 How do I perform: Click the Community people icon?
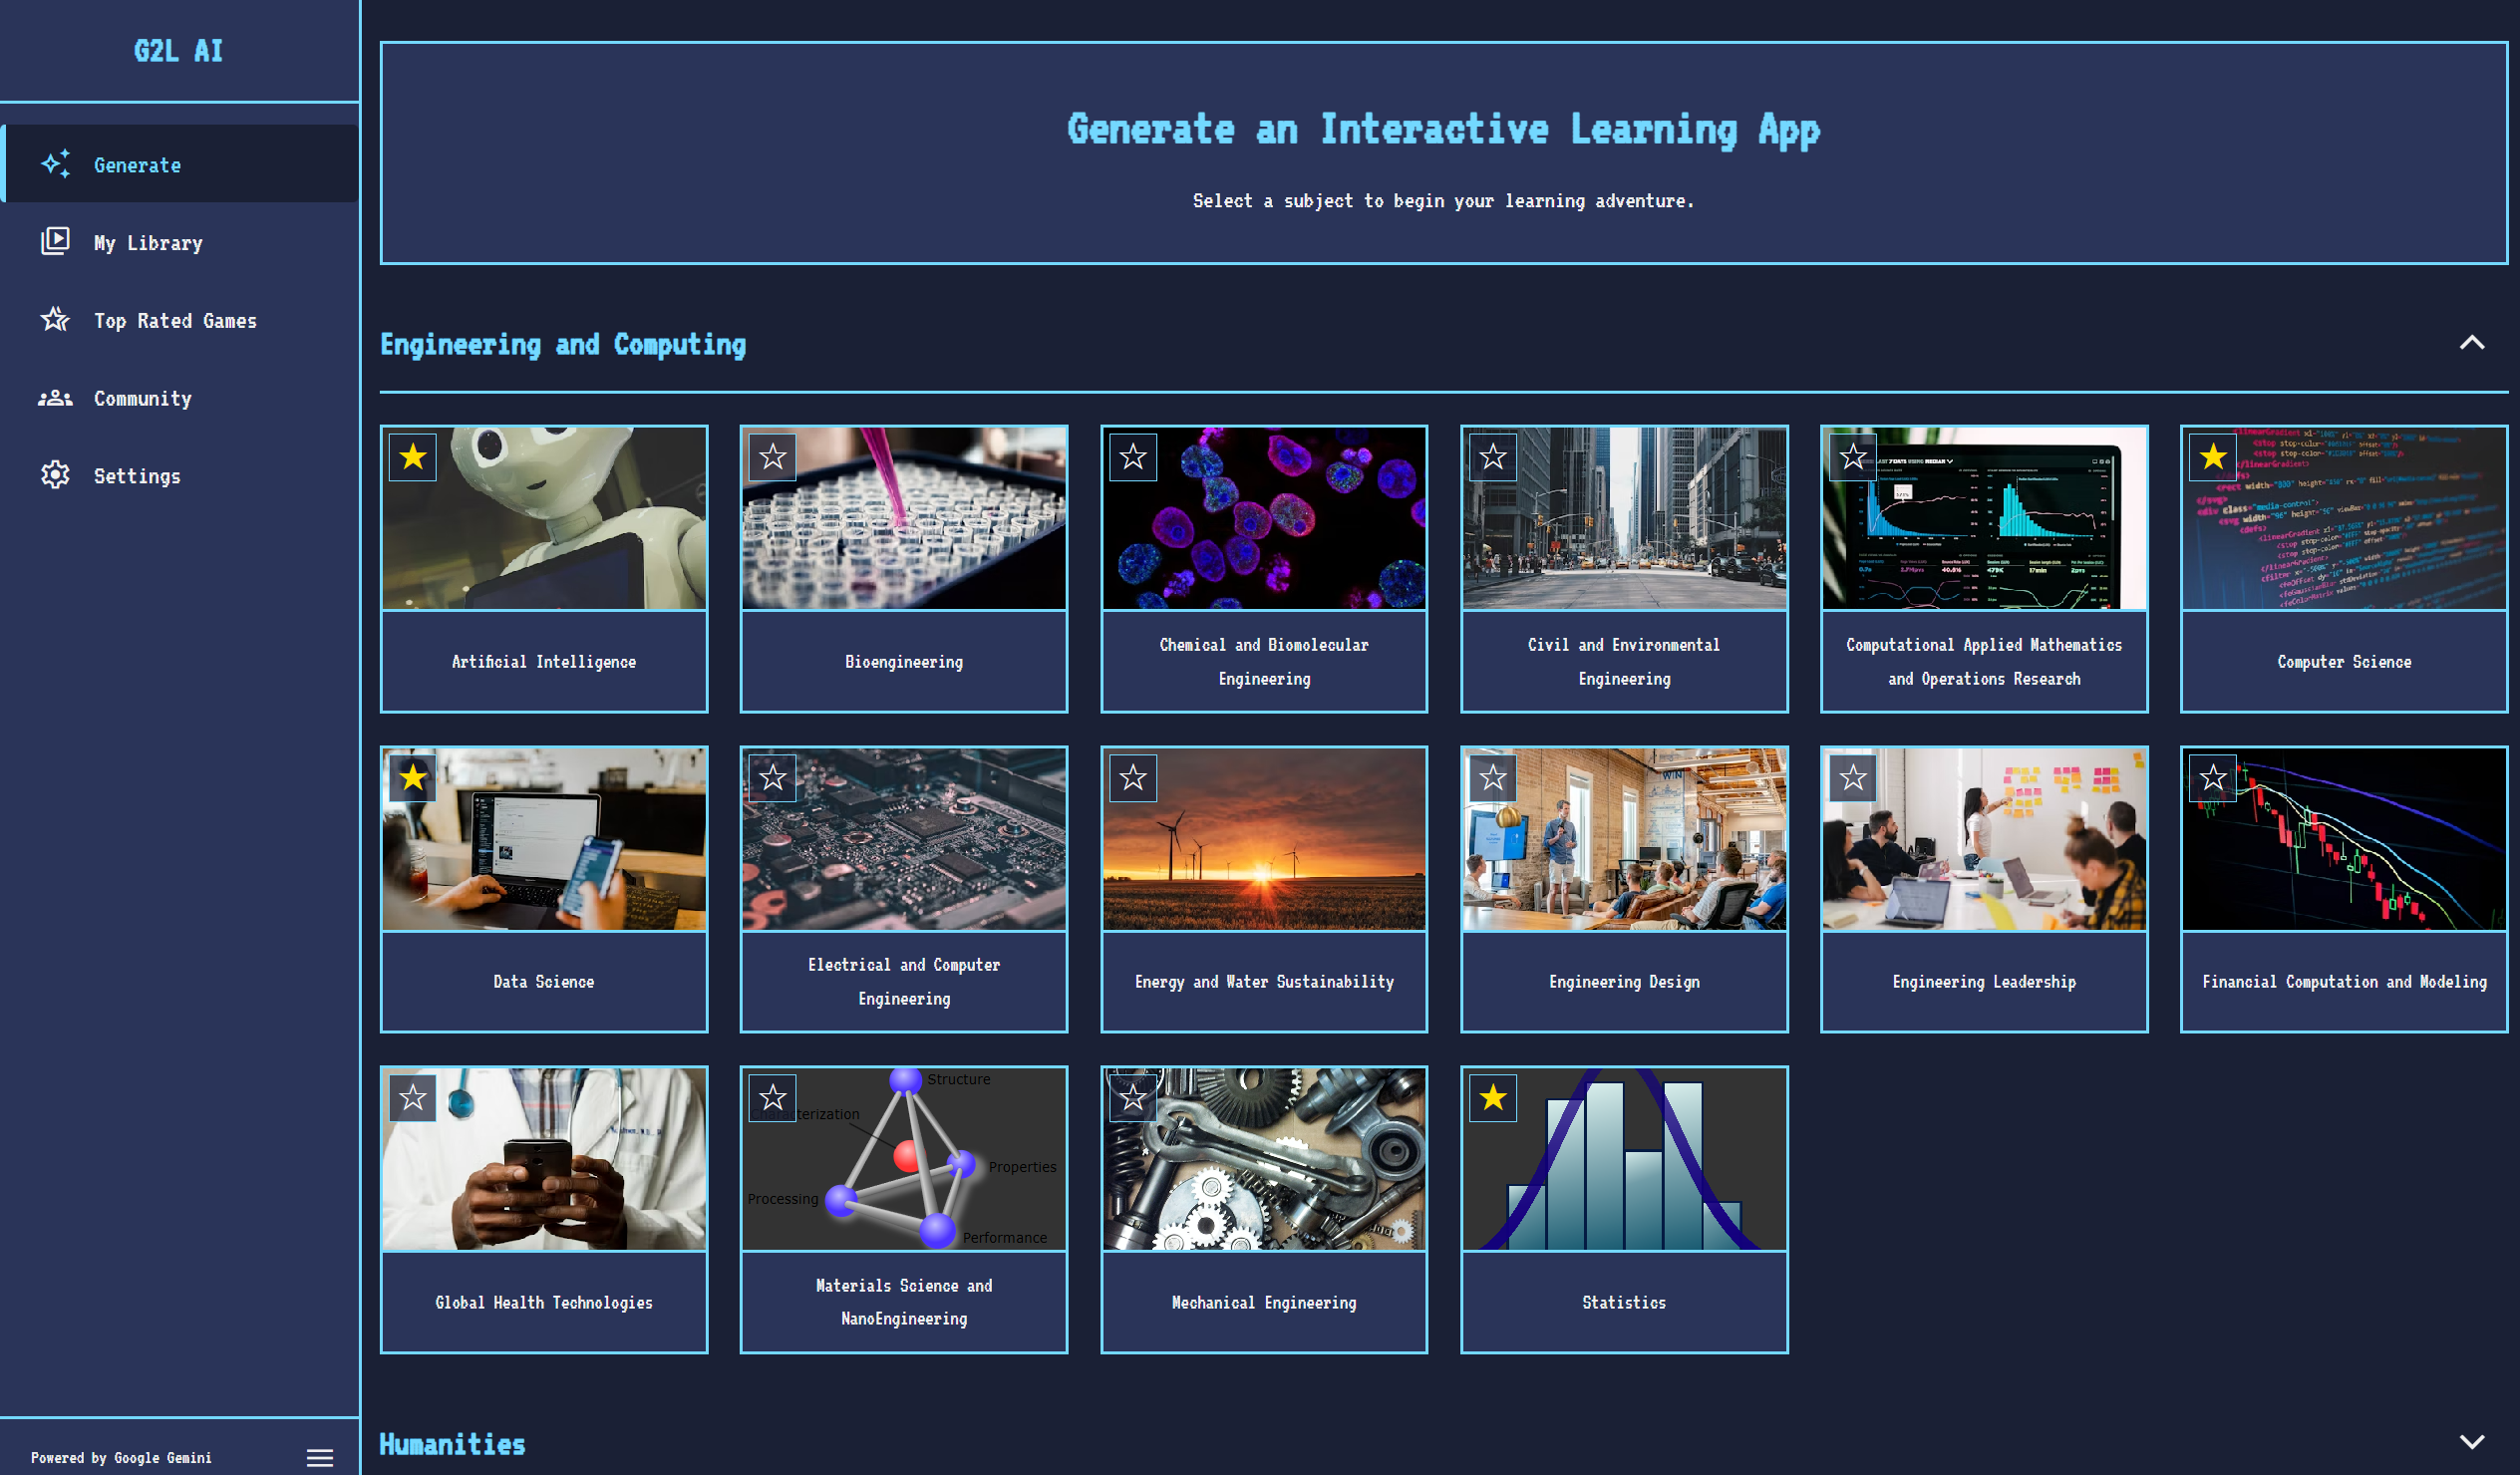pos(55,398)
